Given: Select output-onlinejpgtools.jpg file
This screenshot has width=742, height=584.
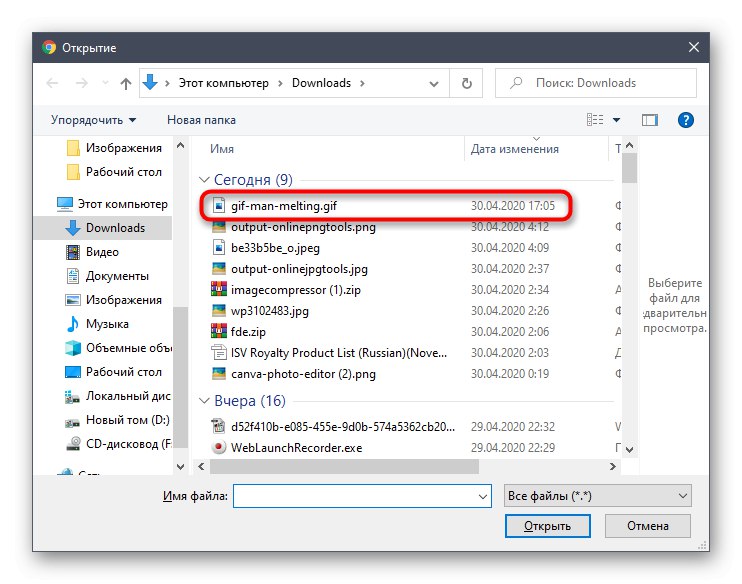Looking at the screenshot, I should coord(299,269).
